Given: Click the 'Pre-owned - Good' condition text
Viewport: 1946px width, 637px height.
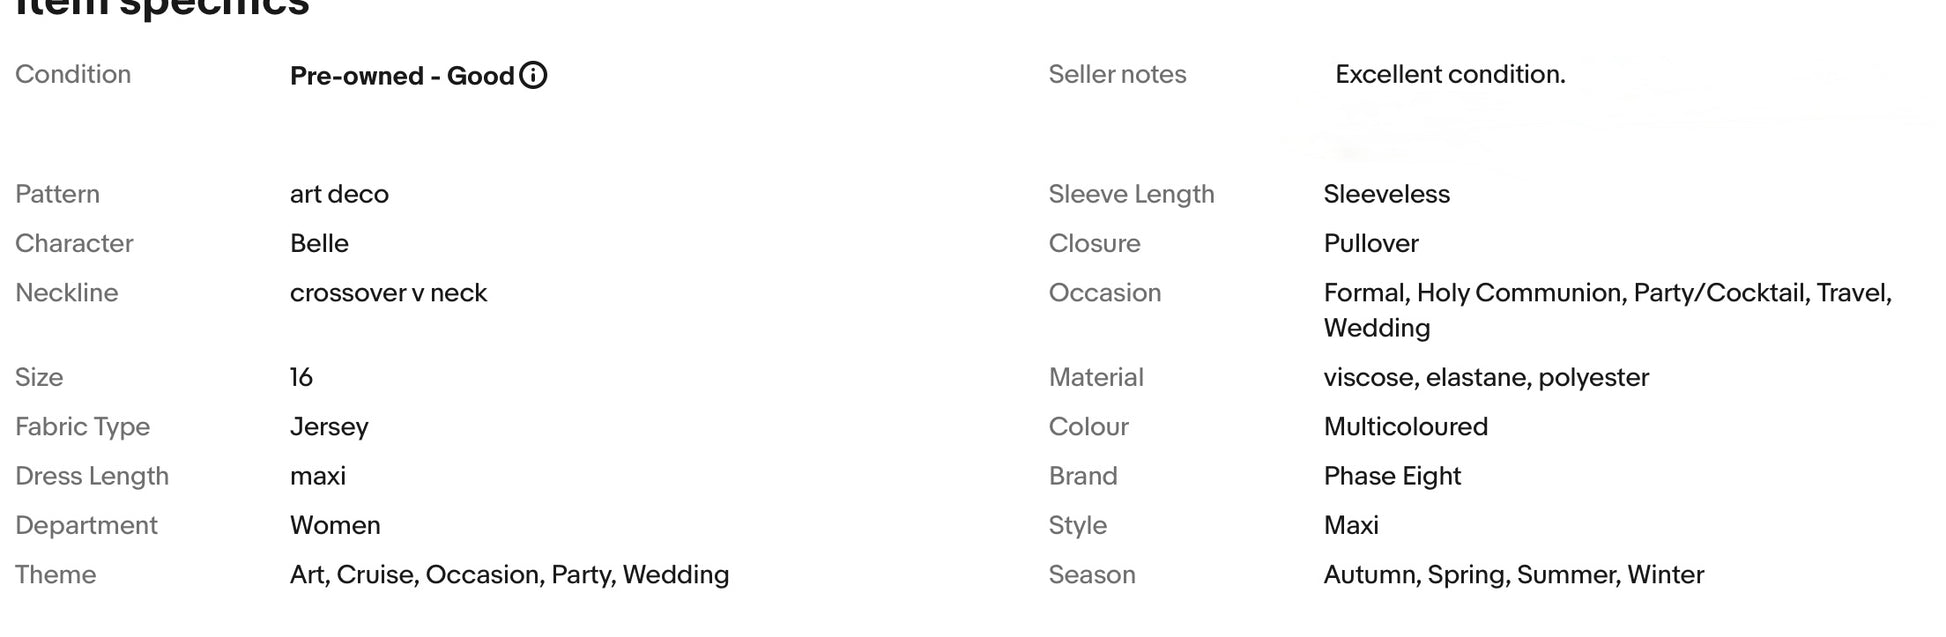Looking at the screenshot, I should (x=402, y=76).
